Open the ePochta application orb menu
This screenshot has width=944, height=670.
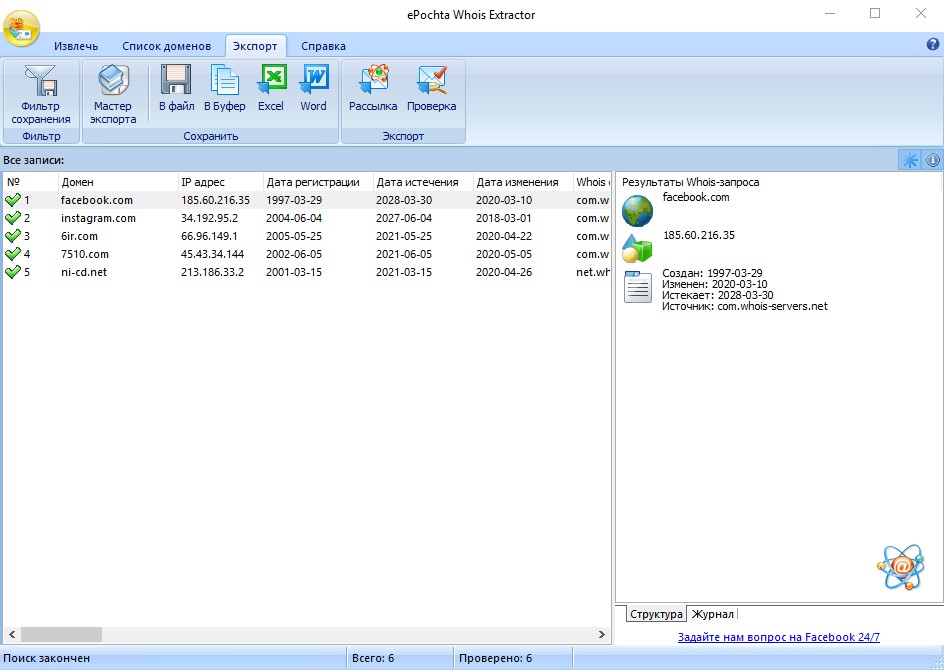22,28
